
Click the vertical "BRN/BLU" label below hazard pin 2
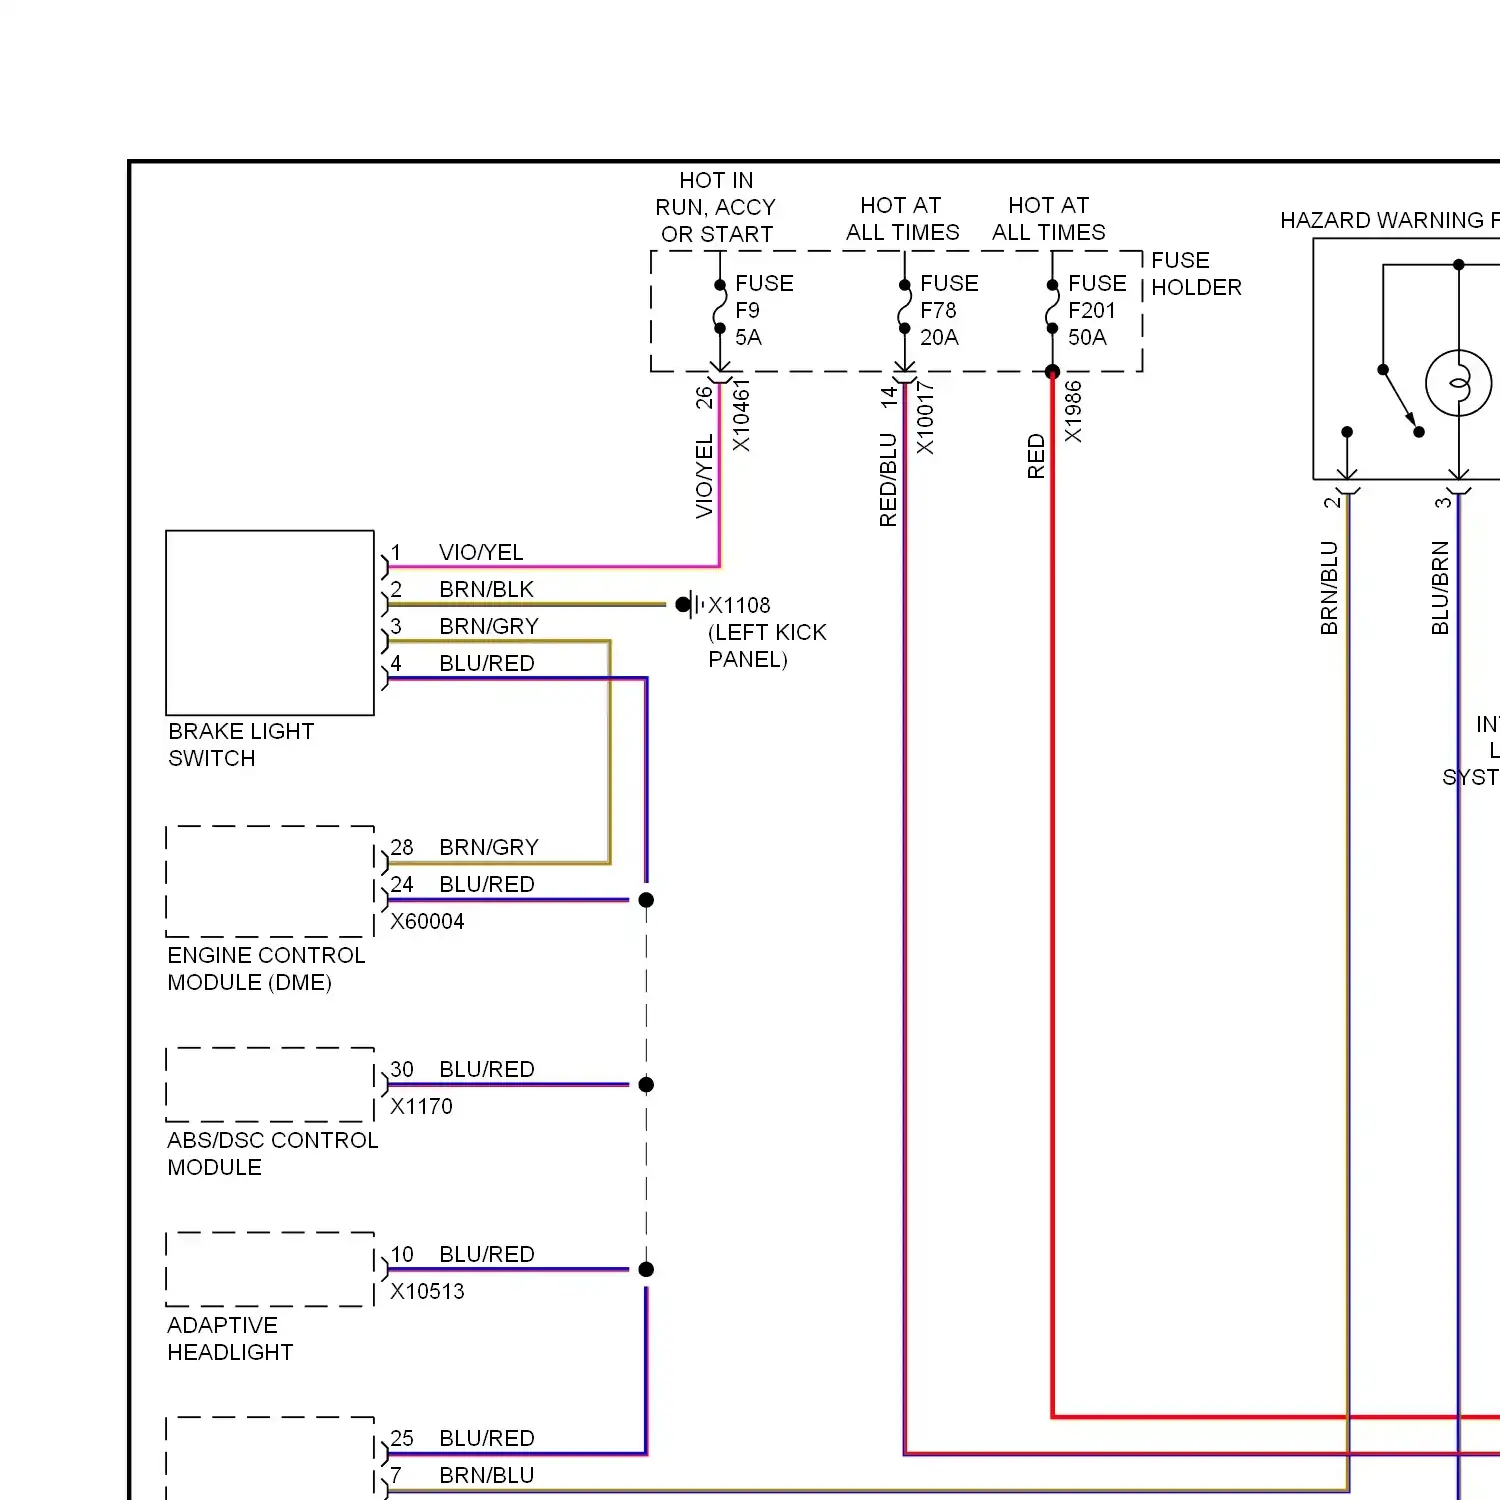1329,588
